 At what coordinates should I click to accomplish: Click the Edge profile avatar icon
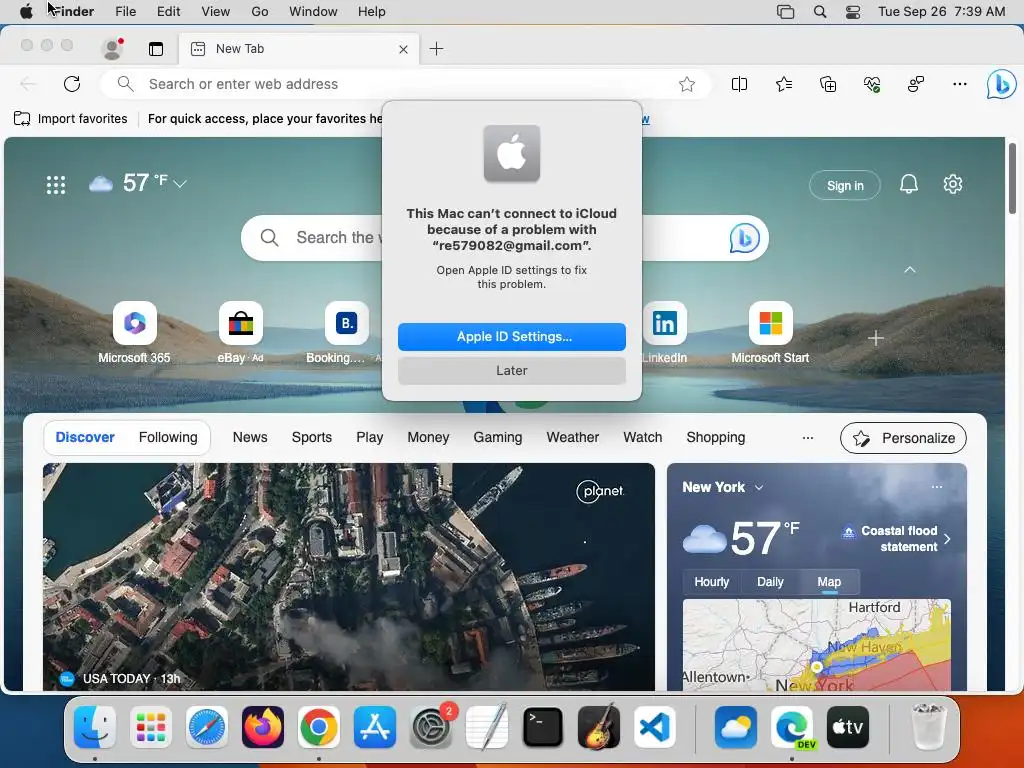click(x=112, y=48)
